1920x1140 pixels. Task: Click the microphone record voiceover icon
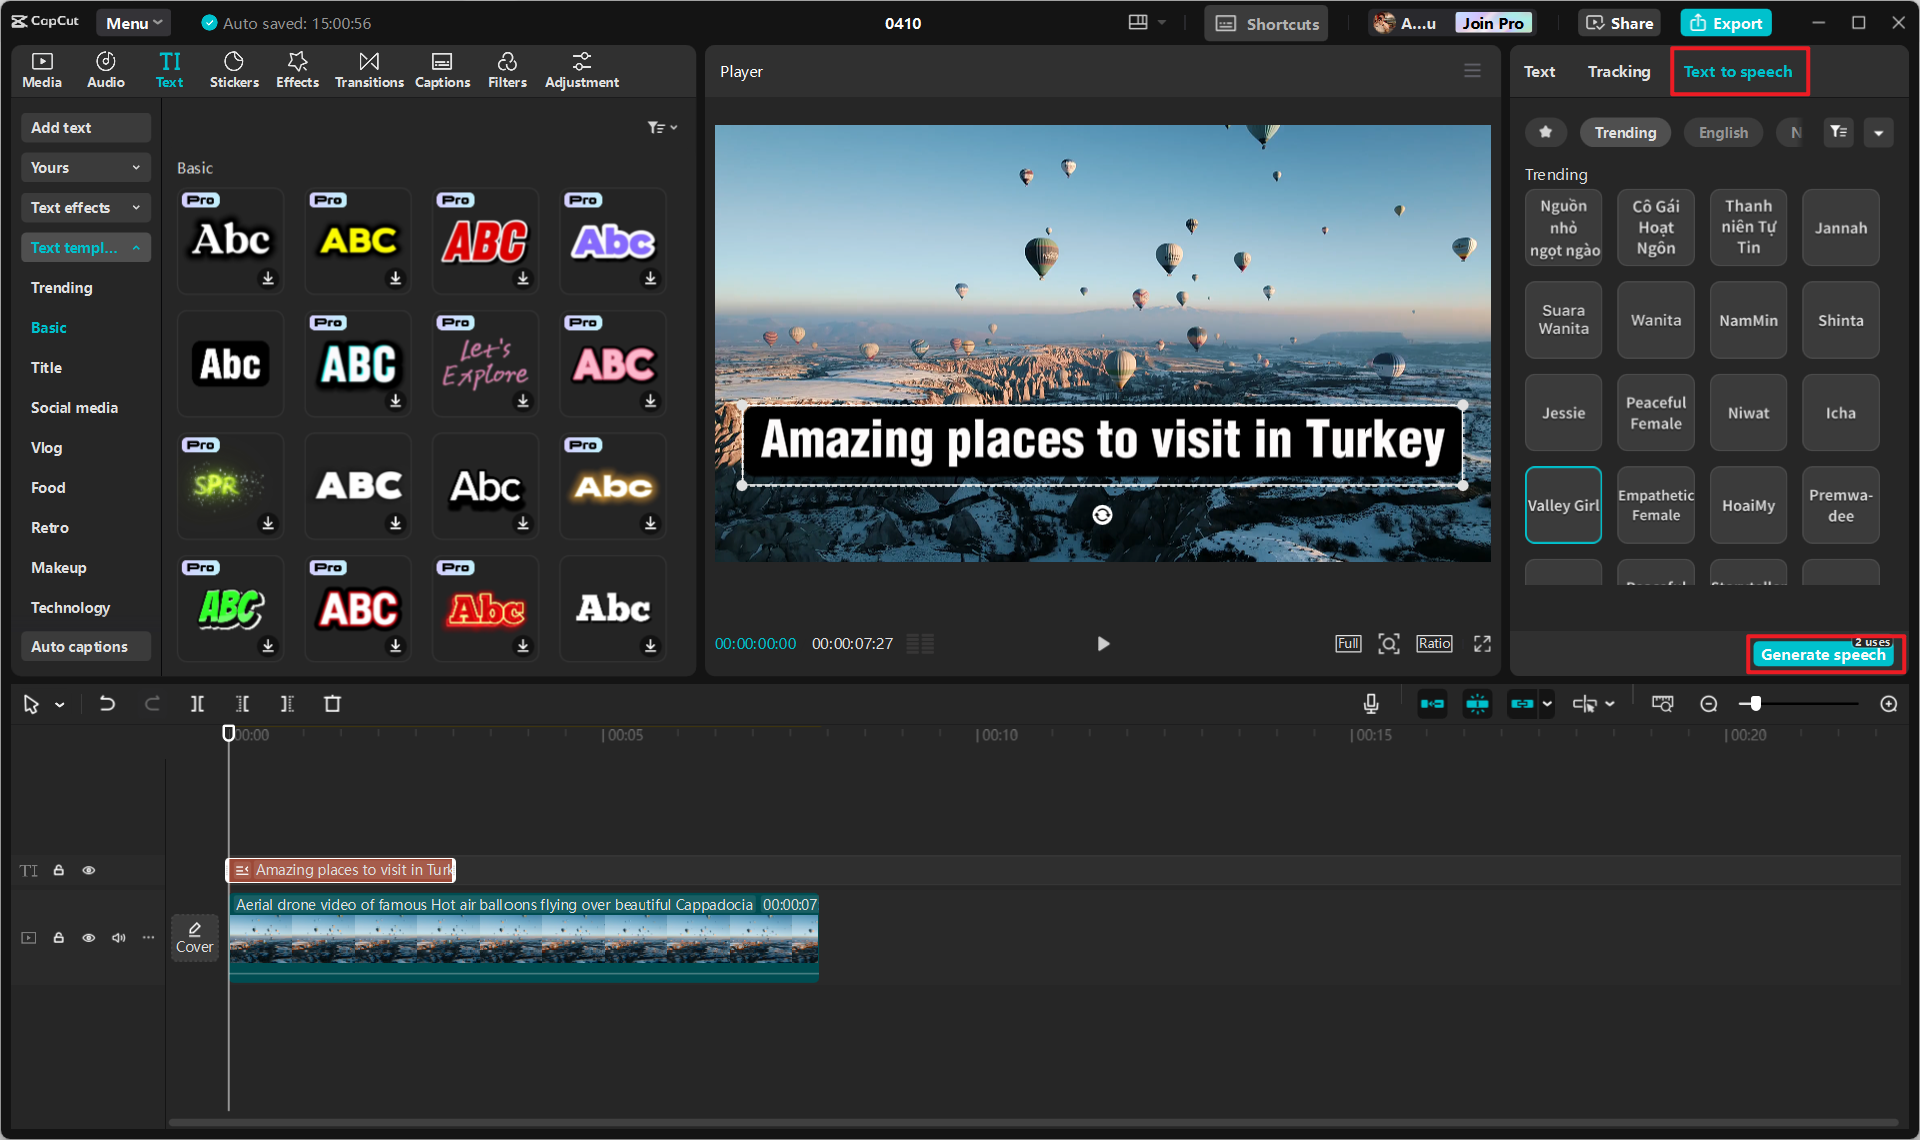[1371, 704]
